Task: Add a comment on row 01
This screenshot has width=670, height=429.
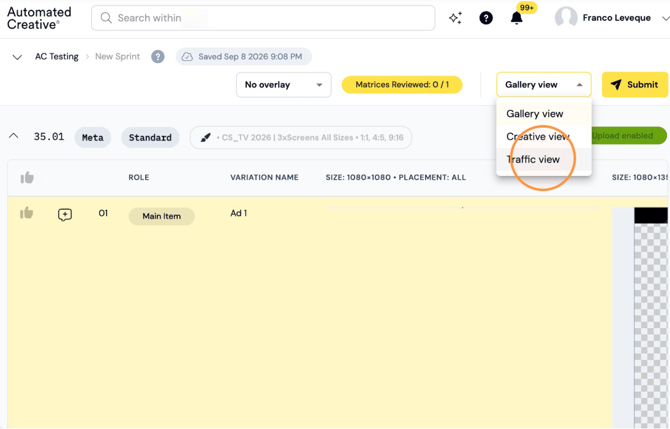Action: point(65,214)
